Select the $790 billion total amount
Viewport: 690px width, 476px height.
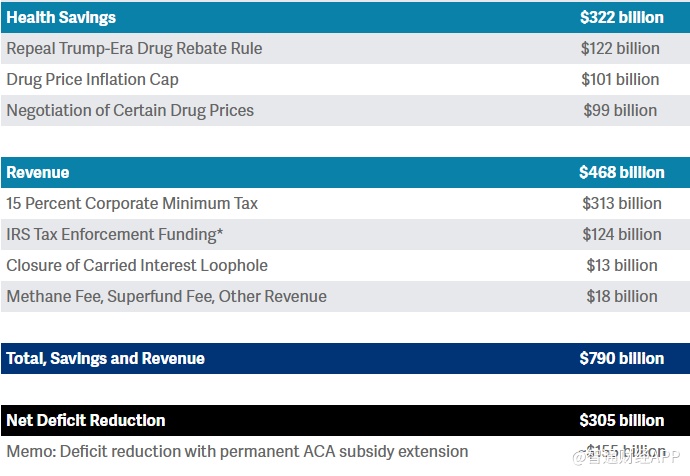point(621,358)
